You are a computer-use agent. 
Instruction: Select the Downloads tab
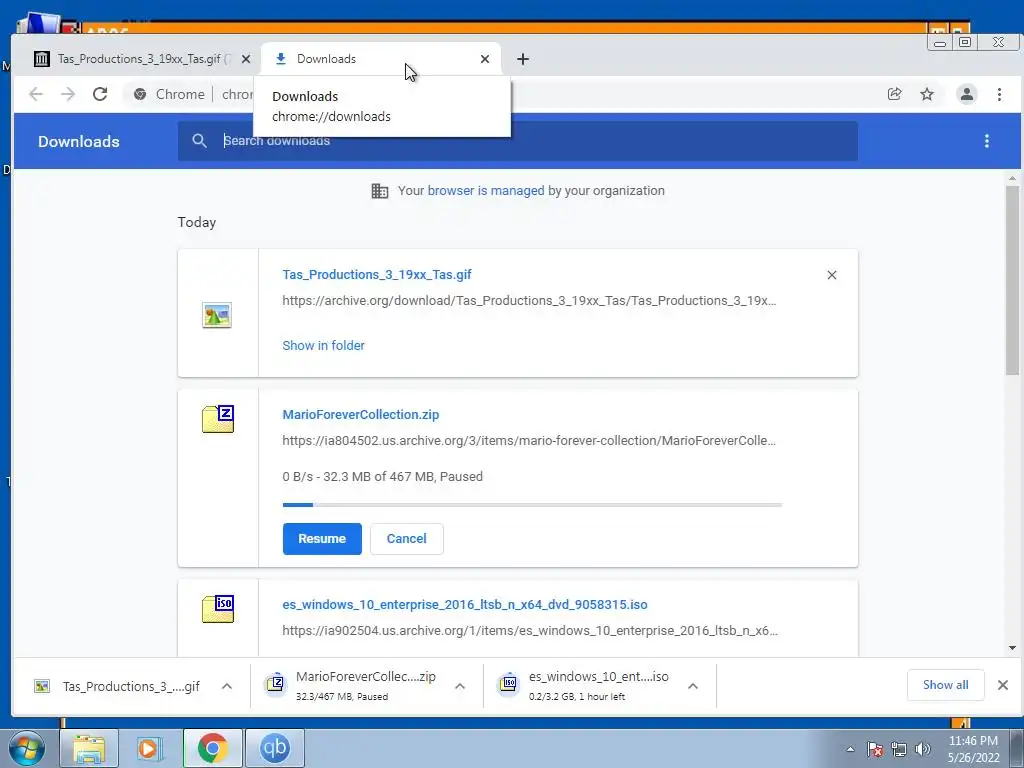click(x=381, y=59)
